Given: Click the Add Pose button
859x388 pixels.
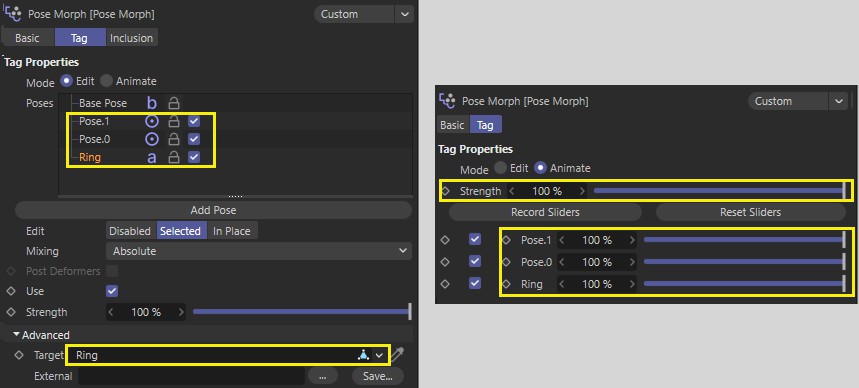Looking at the screenshot, I should click(x=213, y=210).
